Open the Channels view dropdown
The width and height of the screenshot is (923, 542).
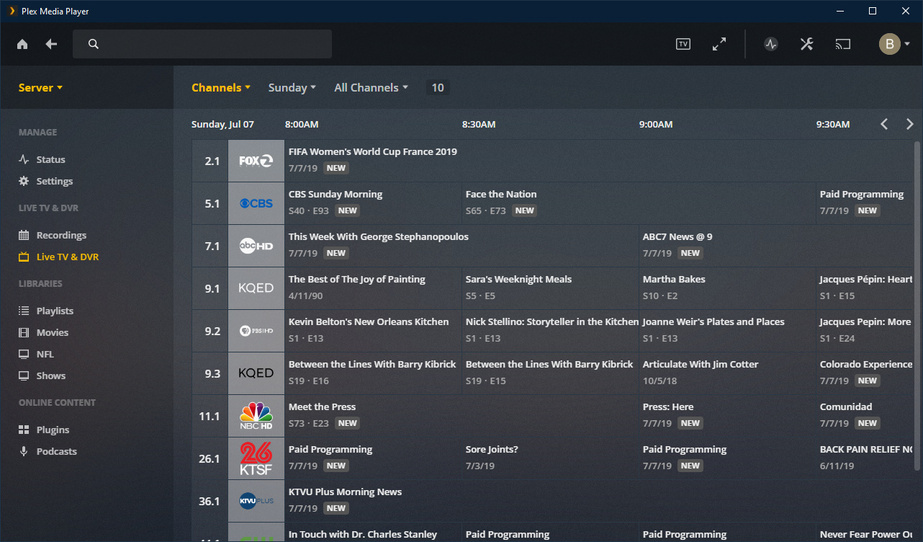click(221, 88)
